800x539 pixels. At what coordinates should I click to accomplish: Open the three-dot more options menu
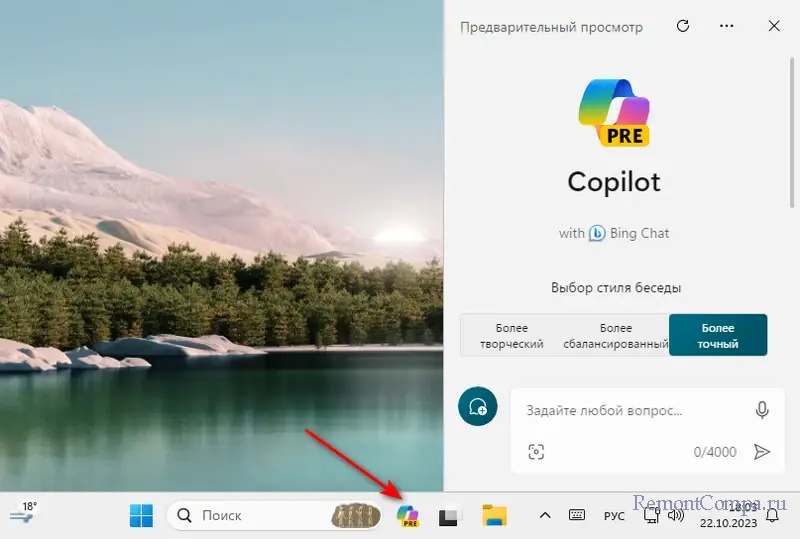[727, 27]
